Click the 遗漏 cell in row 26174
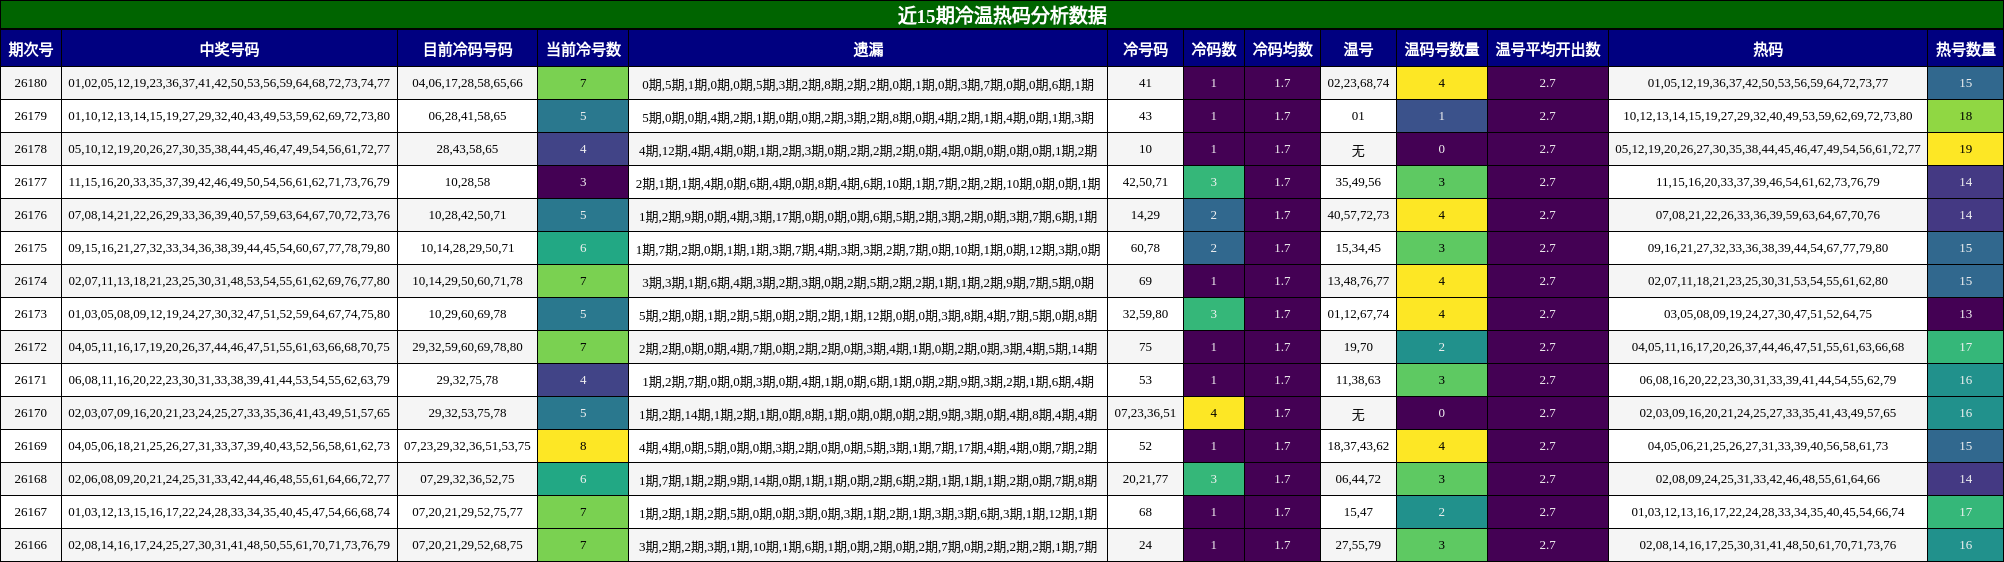This screenshot has width=2004, height=562. (868, 281)
